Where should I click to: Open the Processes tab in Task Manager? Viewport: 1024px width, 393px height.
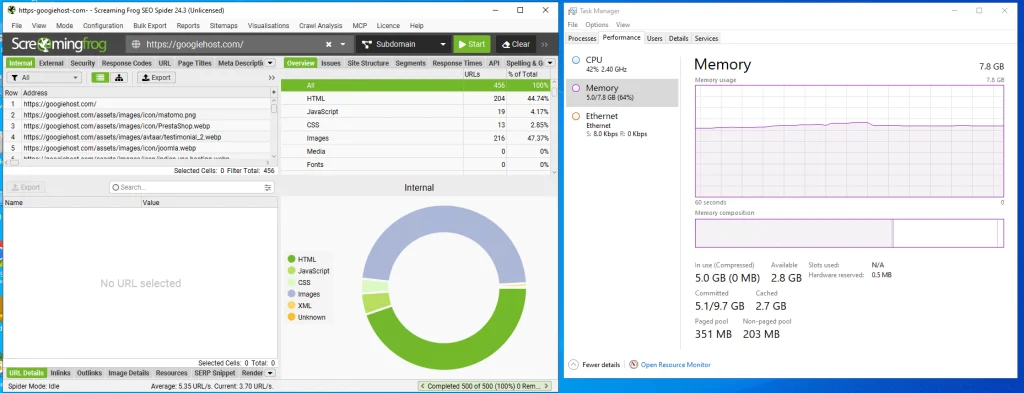pos(582,39)
